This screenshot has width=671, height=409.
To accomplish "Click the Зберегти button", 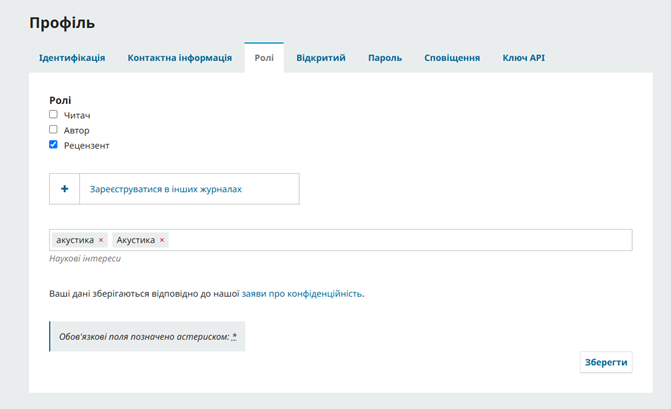I will 606,362.
